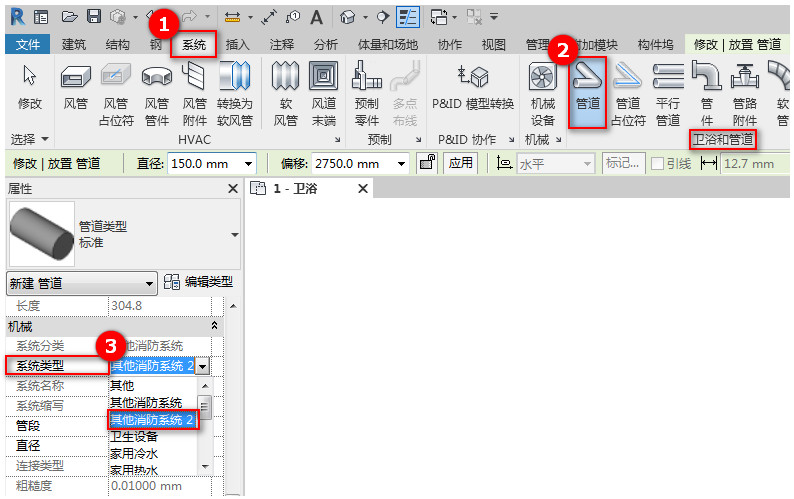
Task: Click the properties panel scroll-up arrow
Action: pyautogui.click(x=233, y=306)
